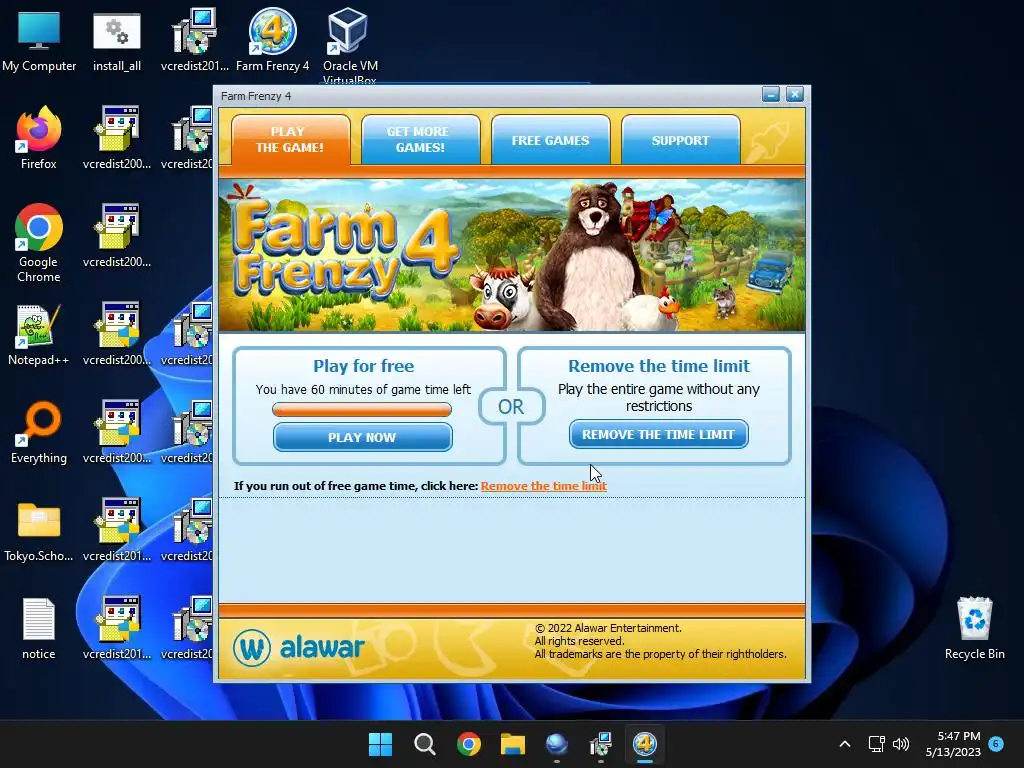Viewport: 1024px width, 768px height.
Task: Open taskbar Search
Action: coord(424,744)
